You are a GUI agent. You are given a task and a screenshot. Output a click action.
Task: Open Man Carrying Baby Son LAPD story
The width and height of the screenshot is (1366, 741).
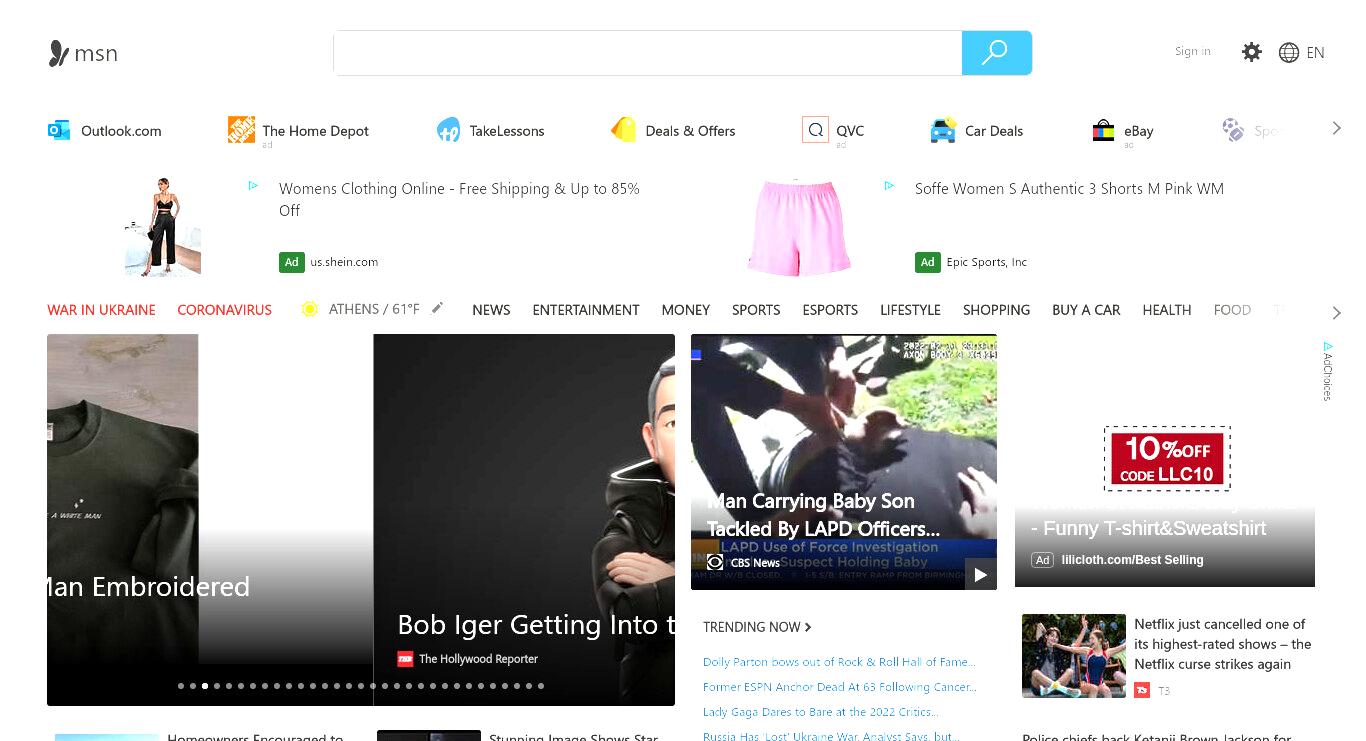click(x=823, y=514)
